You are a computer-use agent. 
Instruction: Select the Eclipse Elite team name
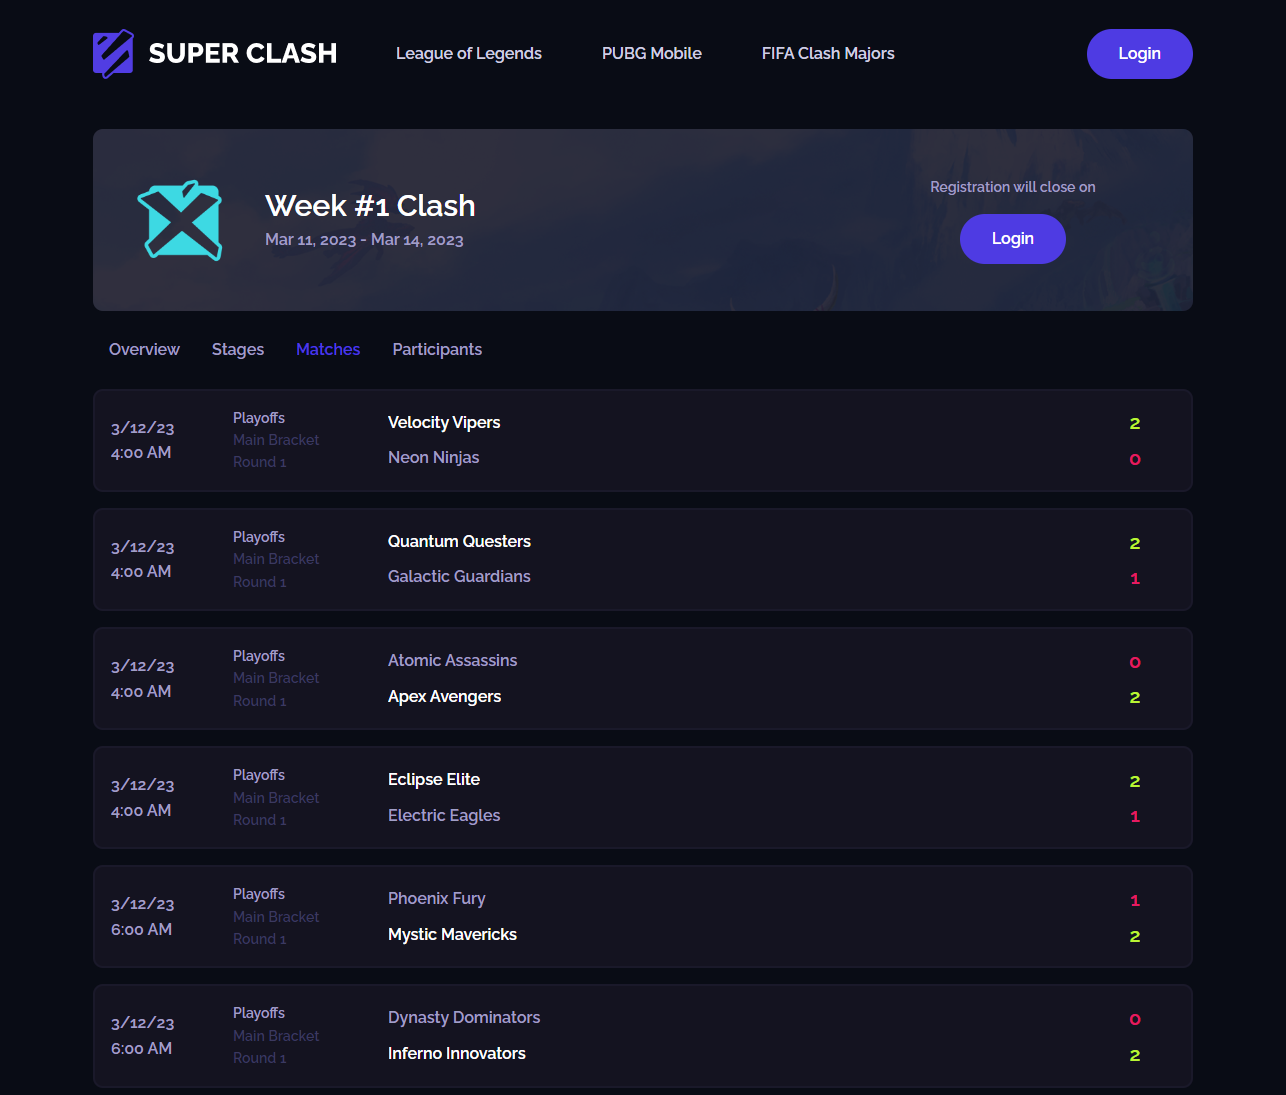point(434,779)
